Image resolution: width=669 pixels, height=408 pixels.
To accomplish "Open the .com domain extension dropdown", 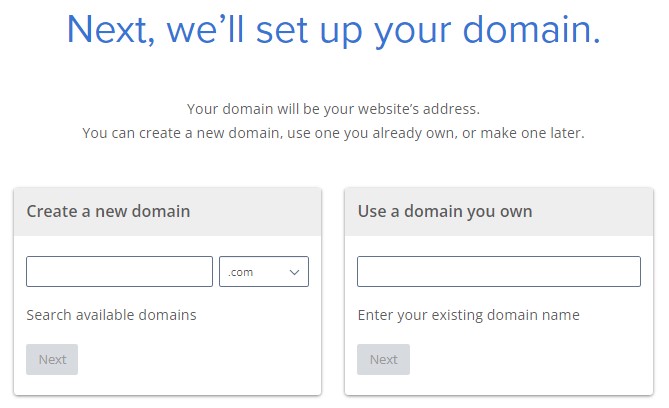I will click(264, 272).
